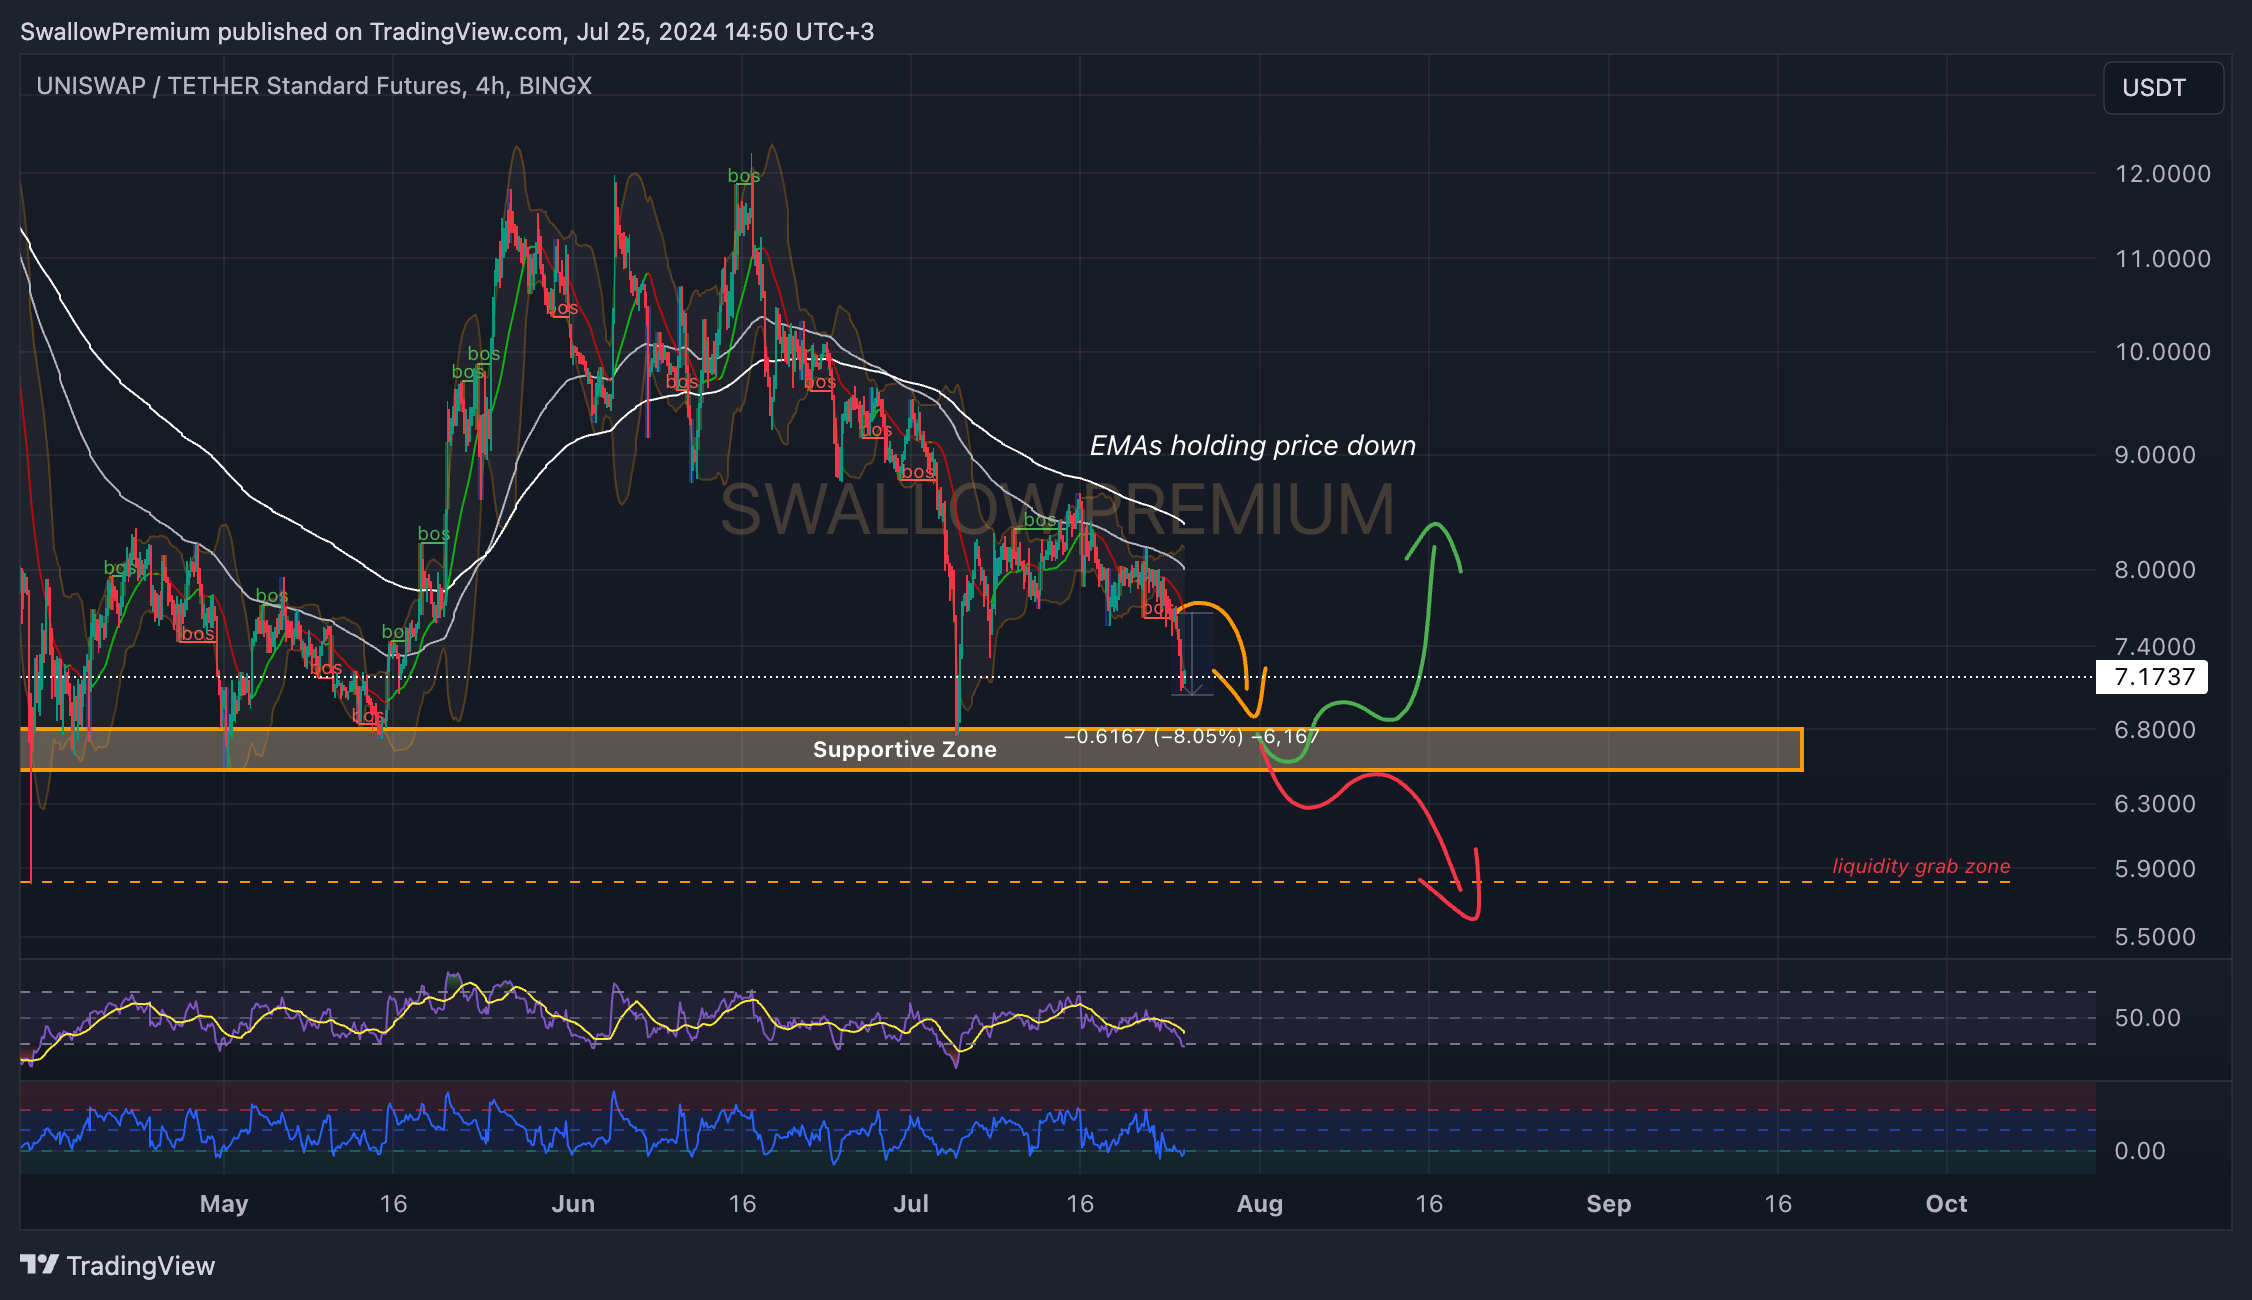Image resolution: width=2252 pixels, height=1300 pixels.
Task: Click the Aug label on time axis
Action: click(1260, 1204)
